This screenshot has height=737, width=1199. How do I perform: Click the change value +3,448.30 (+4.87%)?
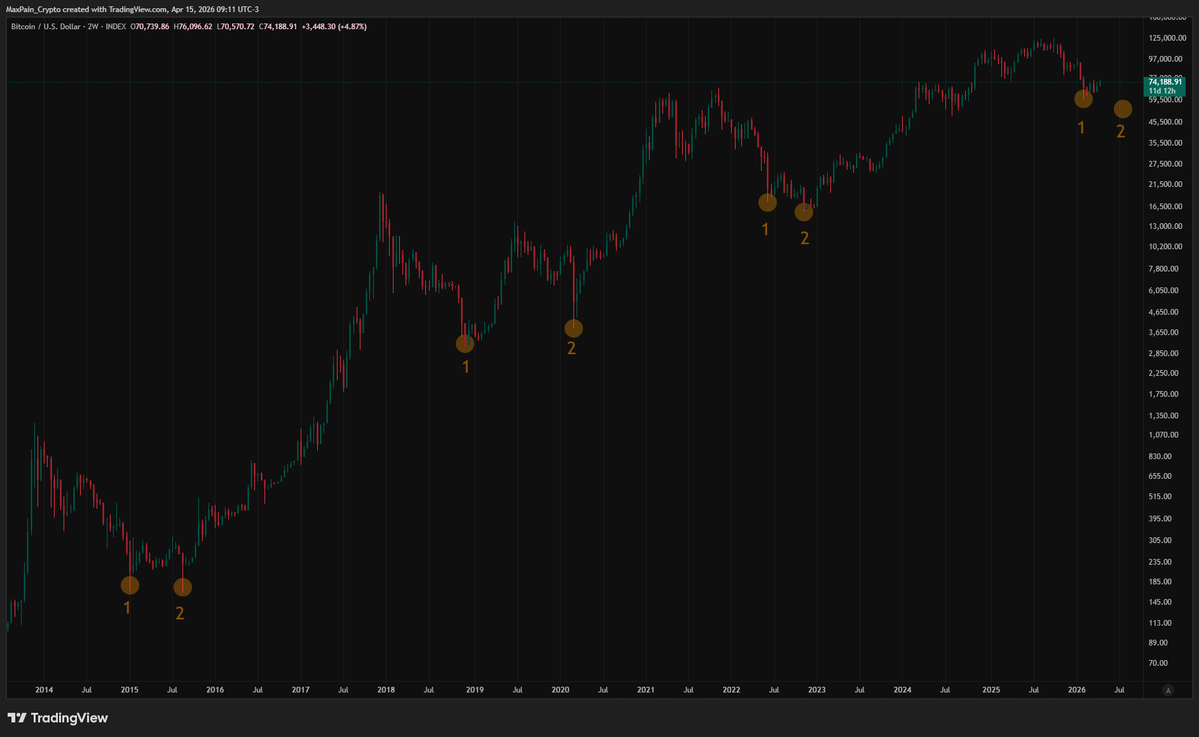(x=334, y=27)
